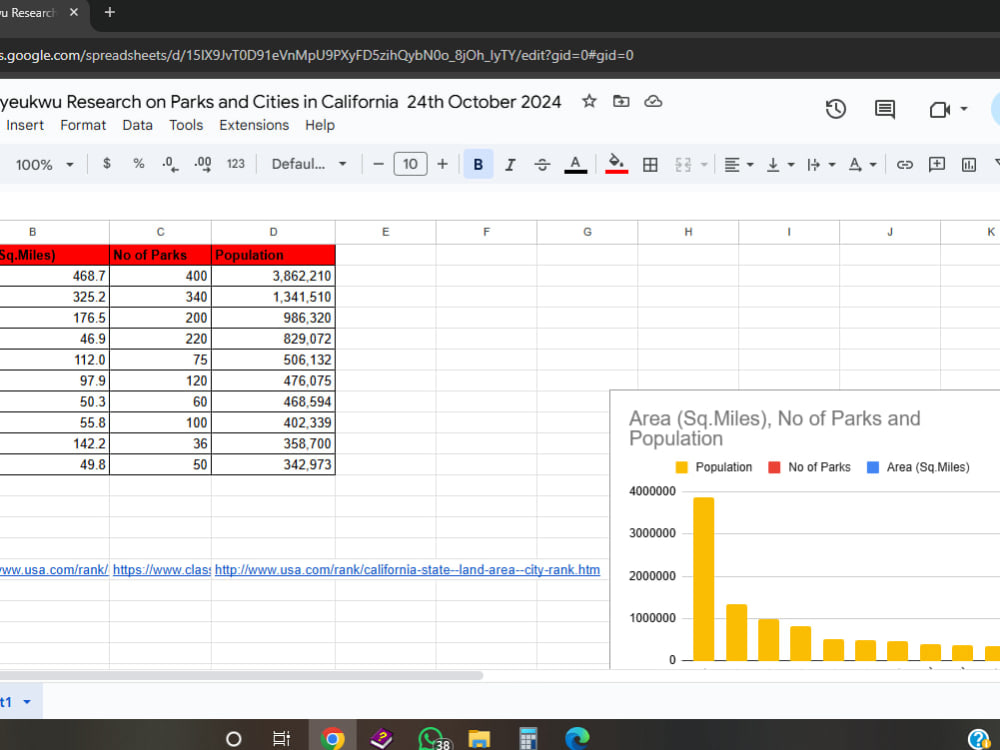Insert comment icon in toolbar

(x=936, y=165)
